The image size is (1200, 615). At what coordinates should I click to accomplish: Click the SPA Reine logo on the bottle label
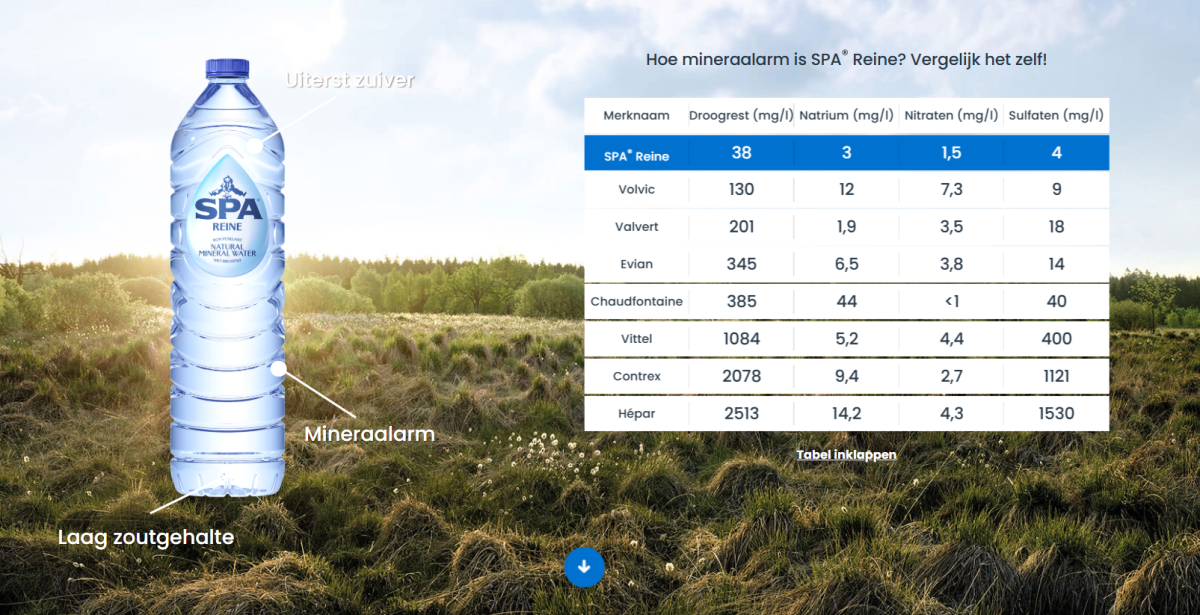tap(228, 213)
